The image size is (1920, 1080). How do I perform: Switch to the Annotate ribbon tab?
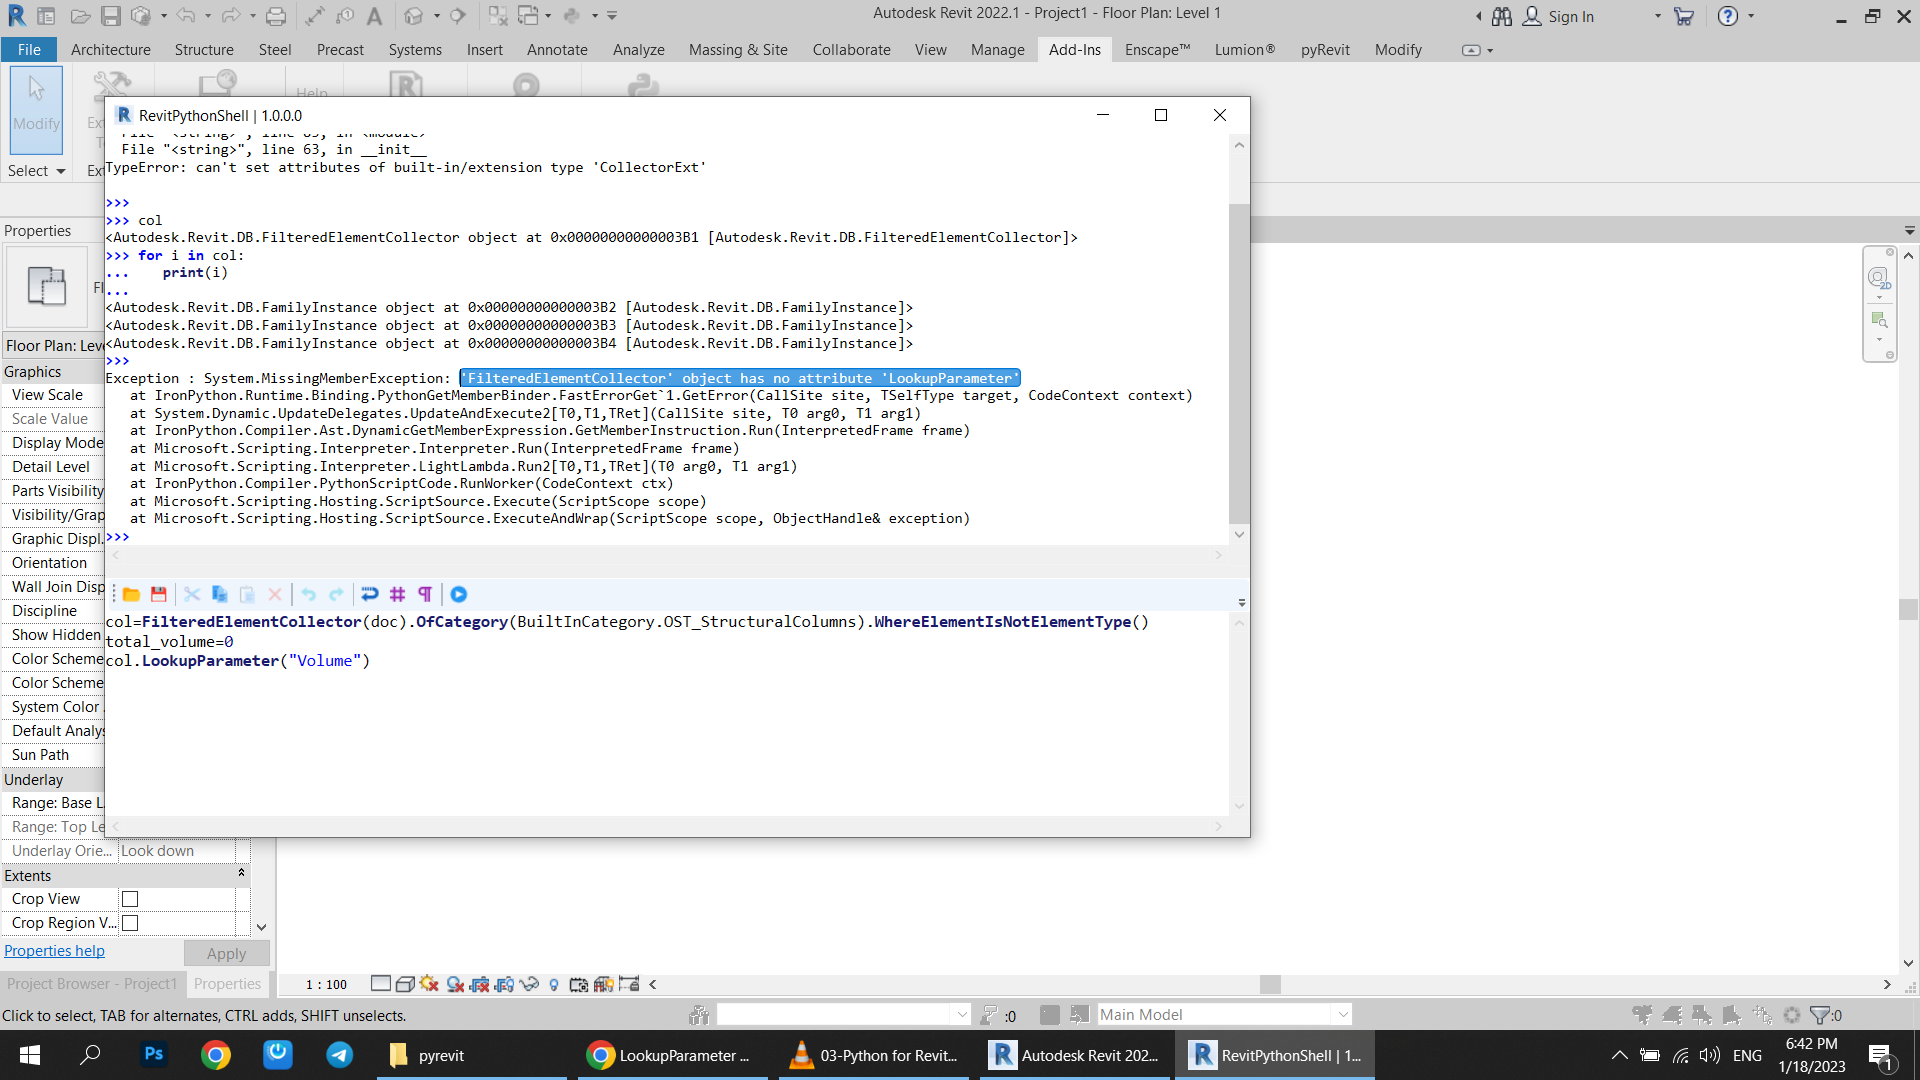coord(557,50)
